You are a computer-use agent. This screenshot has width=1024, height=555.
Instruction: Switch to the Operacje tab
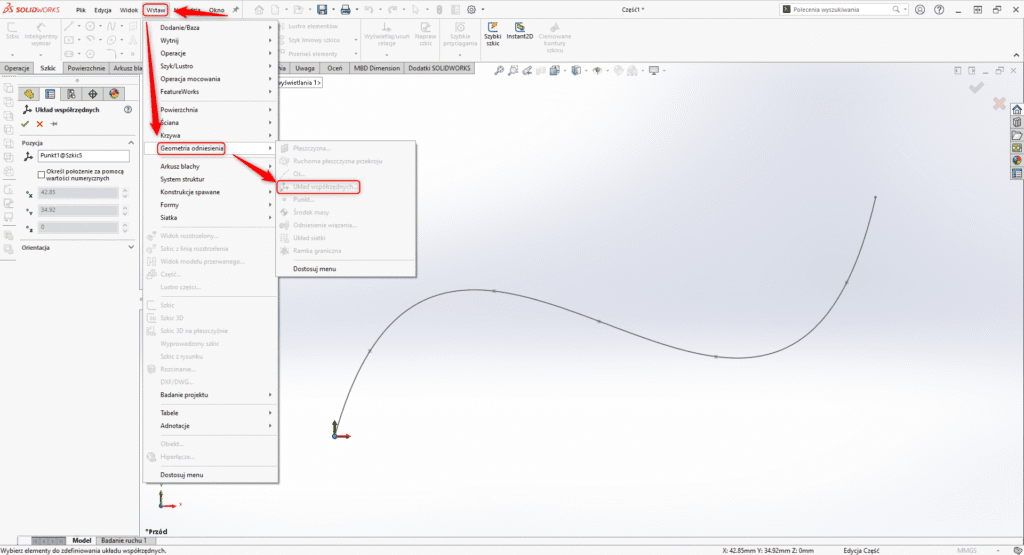pyautogui.click(x=17, y=68)
